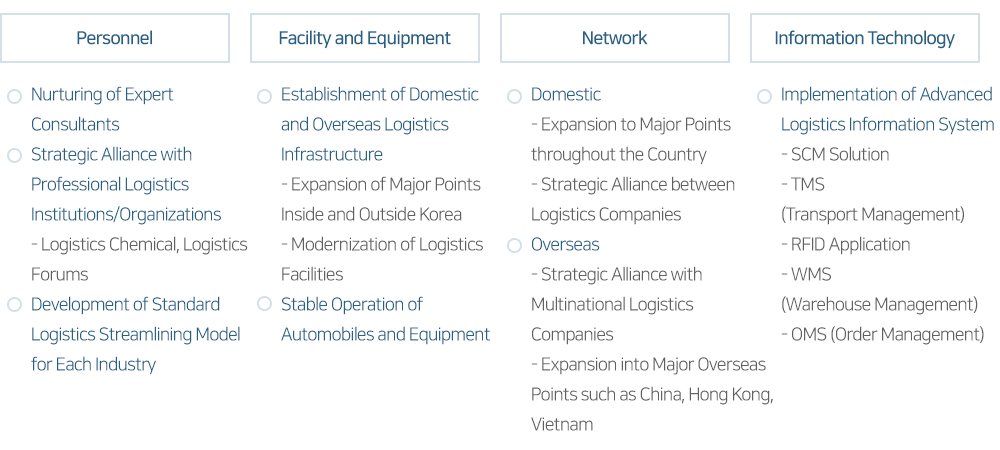Image resolution: width=1000 pixels, height=450 pixels.
Task: Click Modernization of Logistics Facilities text
Action: (x=382, y=259)
